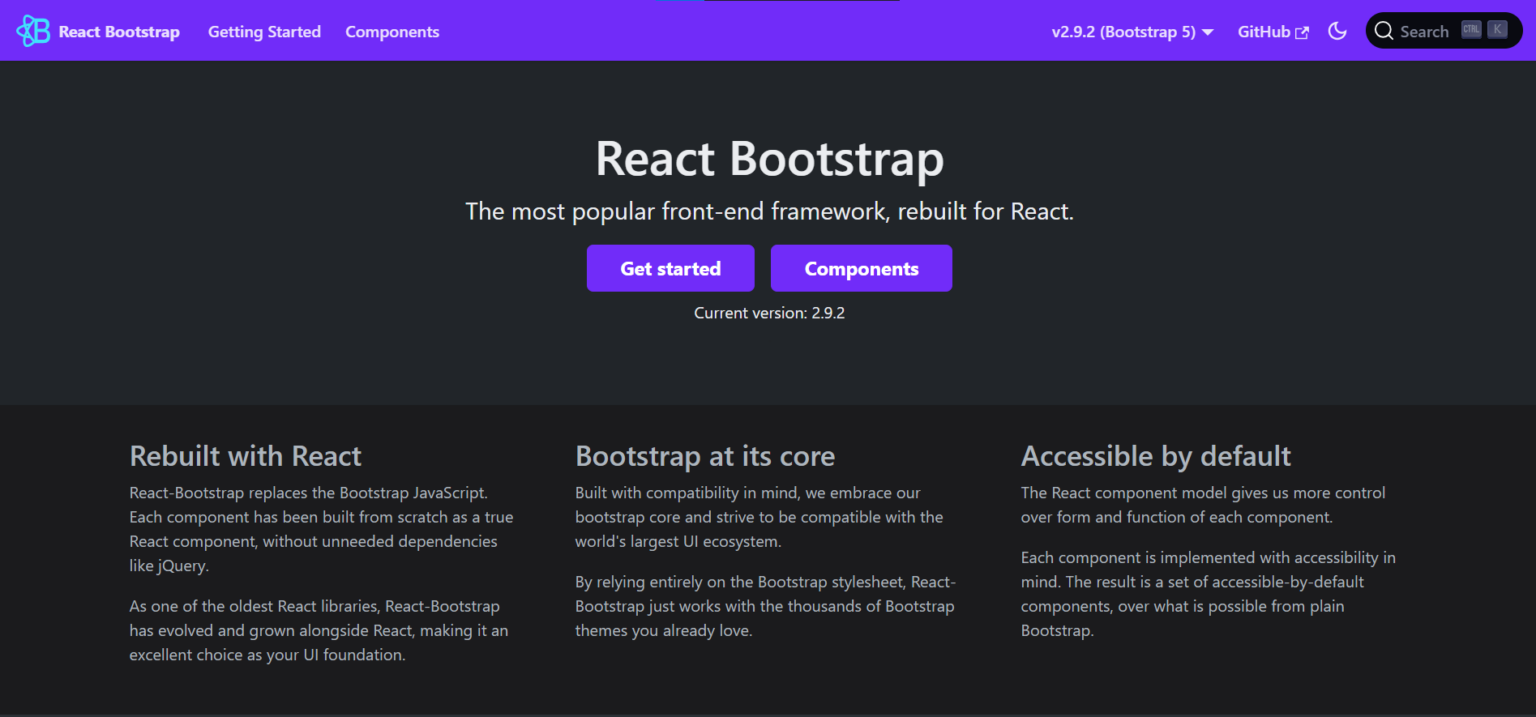Click the Rebuilt with React heading

[245, 456]
